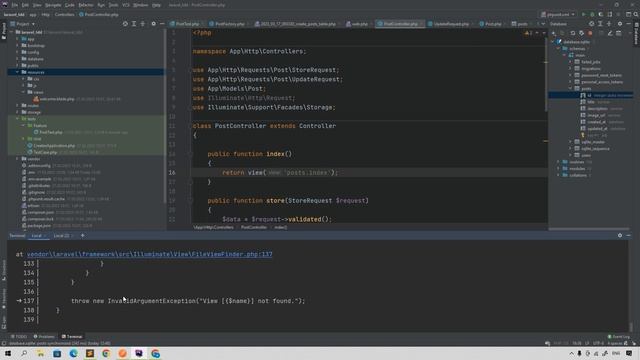This screenshot has width=640, height=360.
Task: Open Microsoft Edge from the taskbar
Action: (73, 353)
